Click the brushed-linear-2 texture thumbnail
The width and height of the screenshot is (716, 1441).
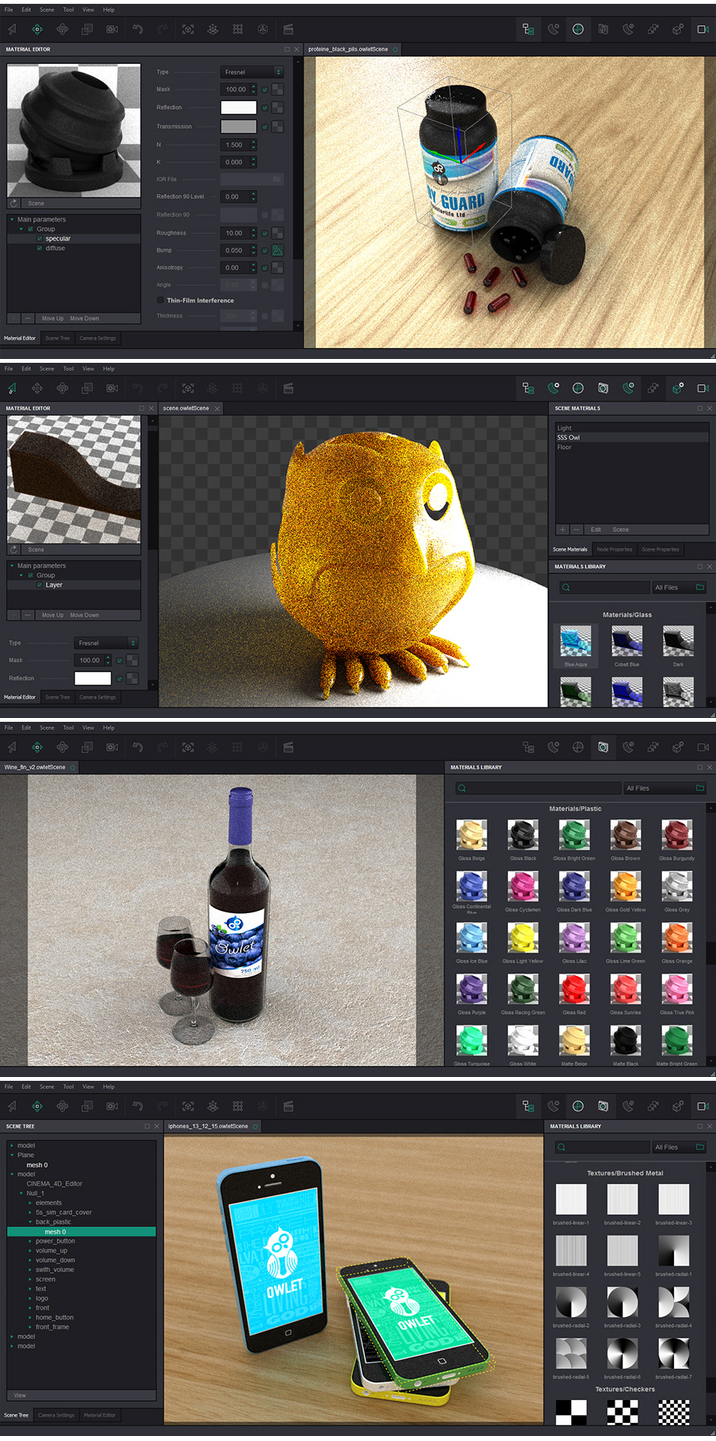point(622,1198)
